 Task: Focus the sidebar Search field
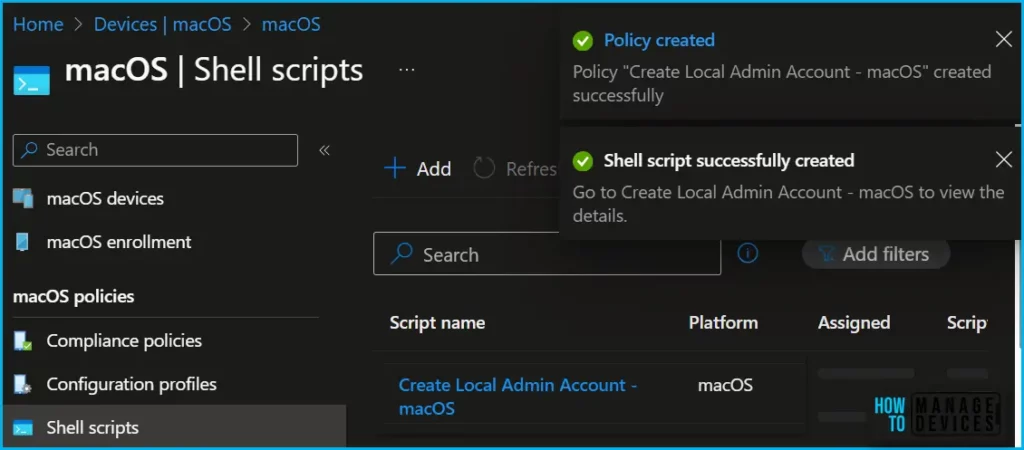click(x=155, y=150)
